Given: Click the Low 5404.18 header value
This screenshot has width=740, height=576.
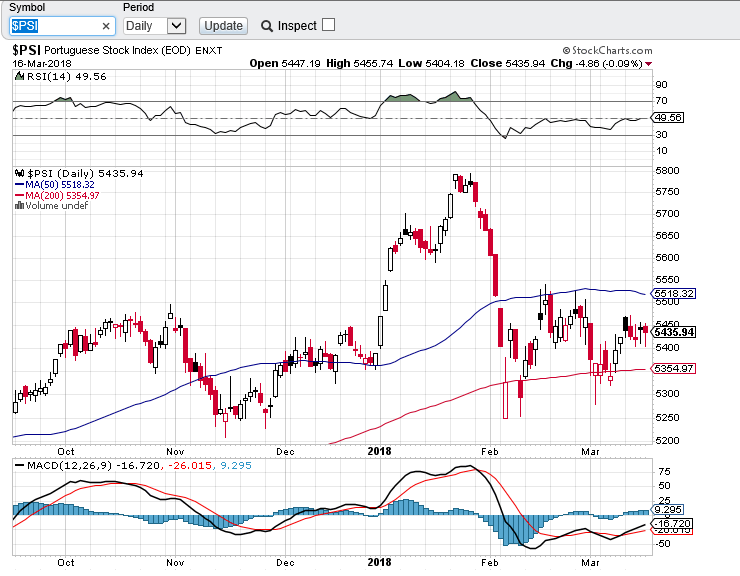Looking at the screenshot, I should coord(431,63).
